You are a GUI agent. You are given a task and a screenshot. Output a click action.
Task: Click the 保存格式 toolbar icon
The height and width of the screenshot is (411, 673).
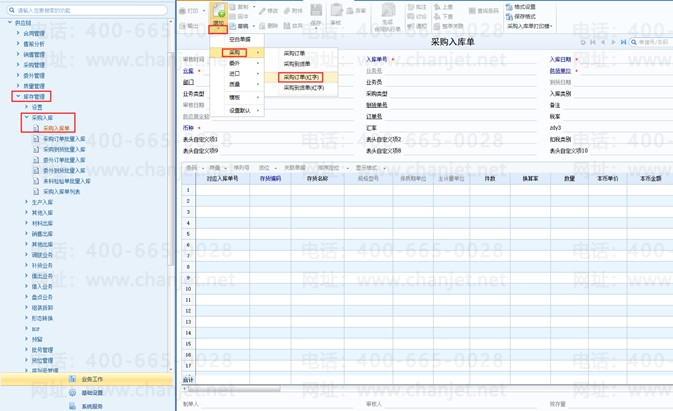click(509, 16)
